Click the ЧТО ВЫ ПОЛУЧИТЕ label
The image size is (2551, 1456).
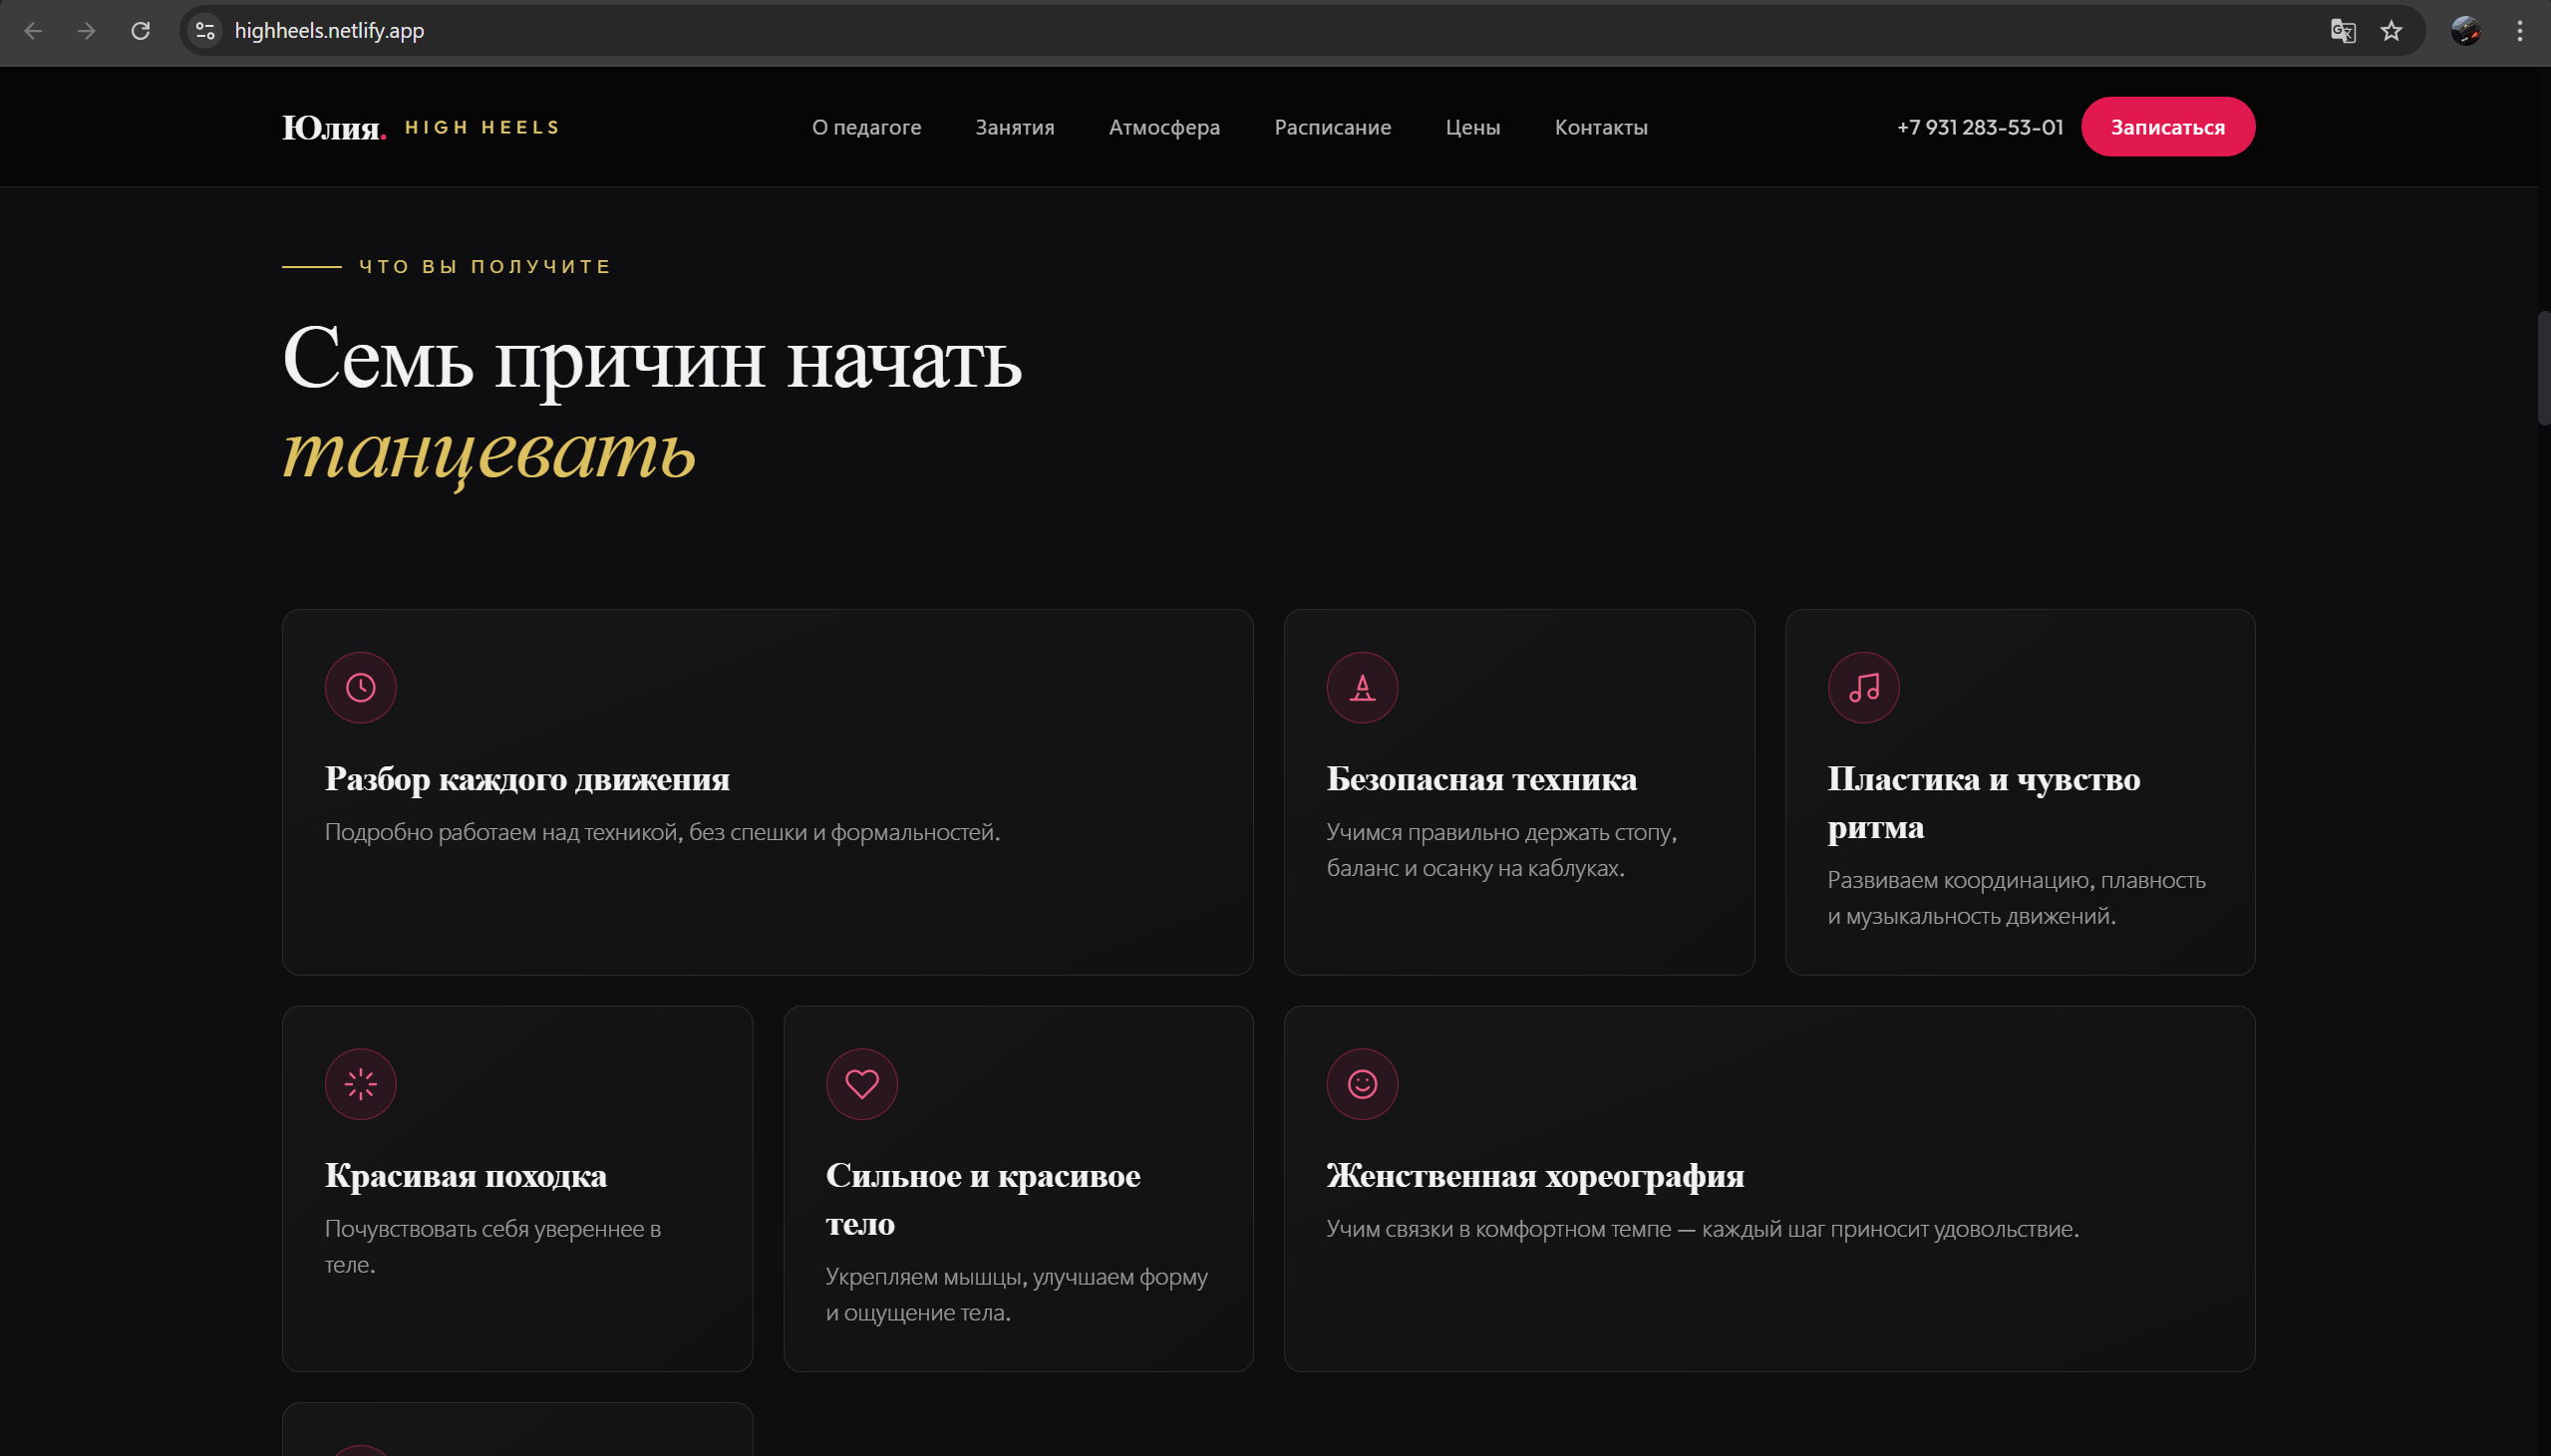pos(485,267)
